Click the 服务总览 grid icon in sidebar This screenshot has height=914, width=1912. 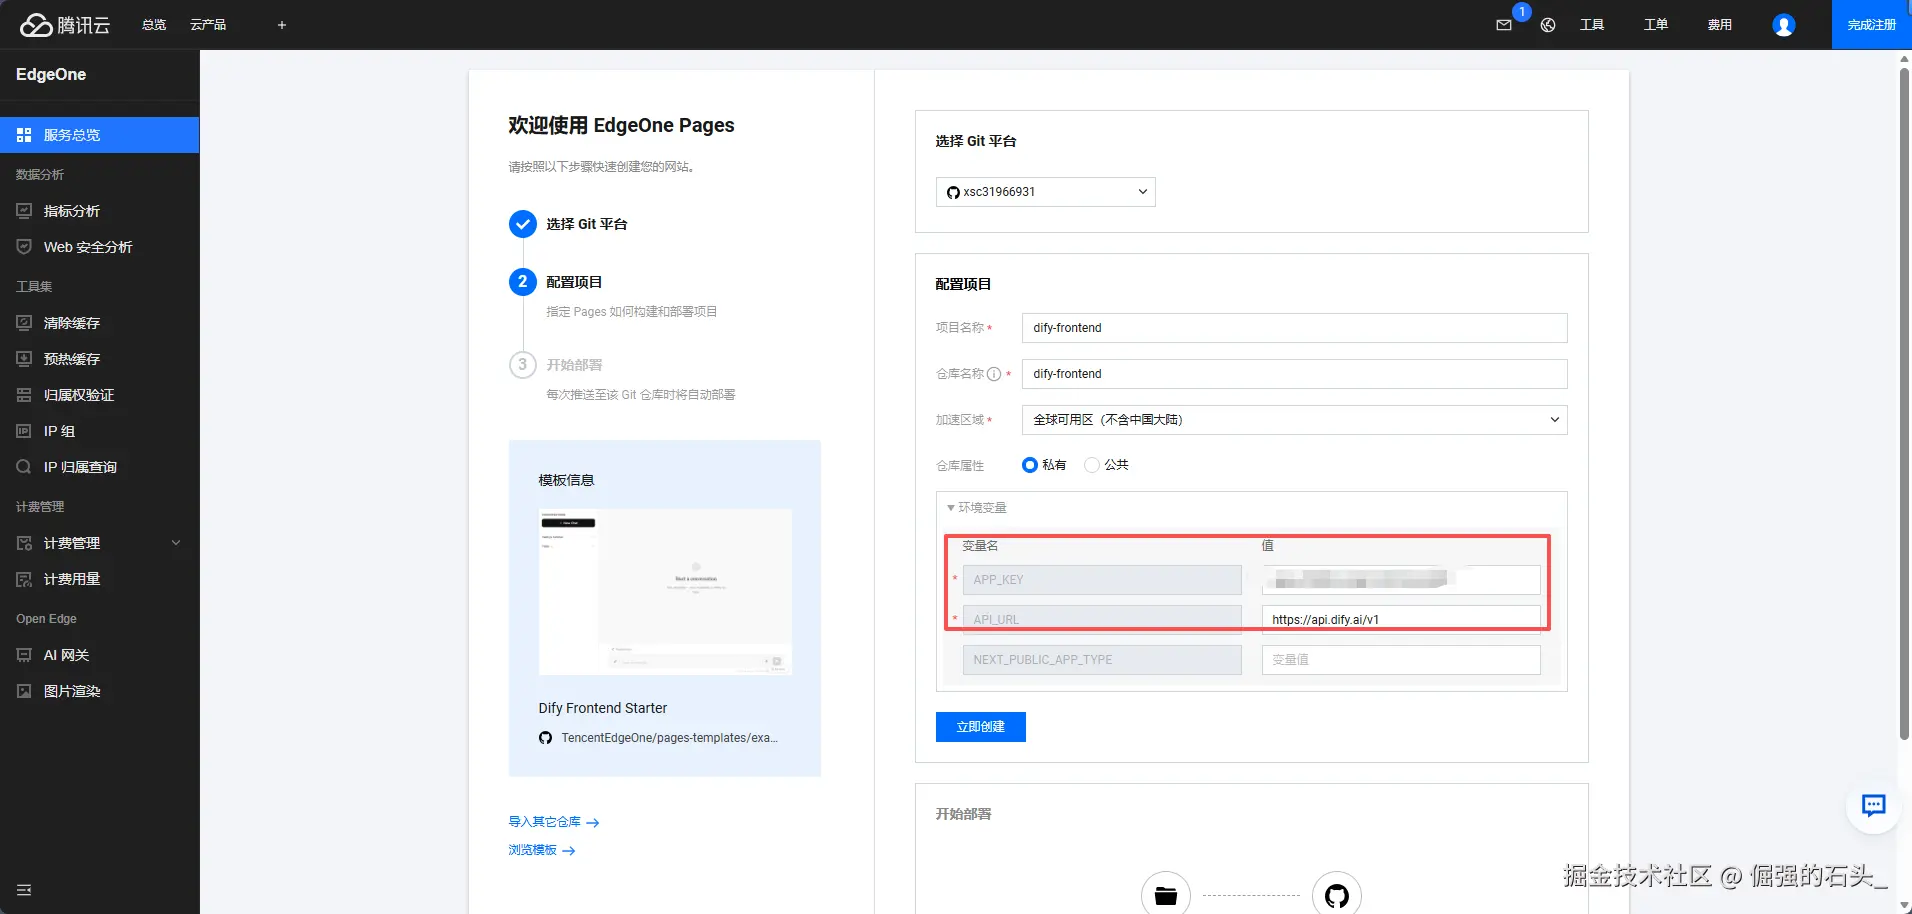pos(24,135)
